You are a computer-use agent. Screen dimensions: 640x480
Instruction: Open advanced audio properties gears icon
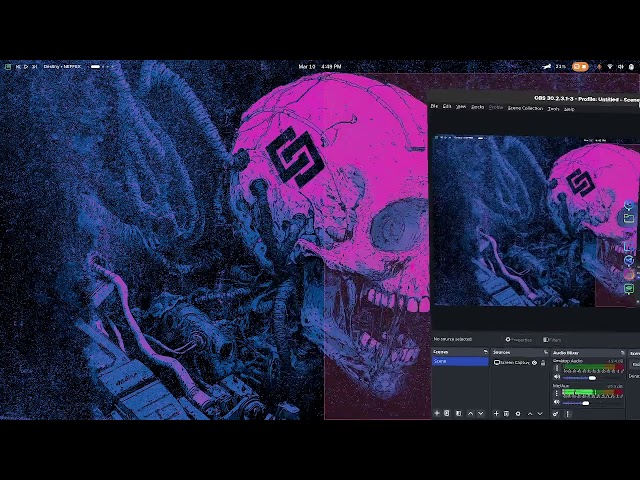556,413
